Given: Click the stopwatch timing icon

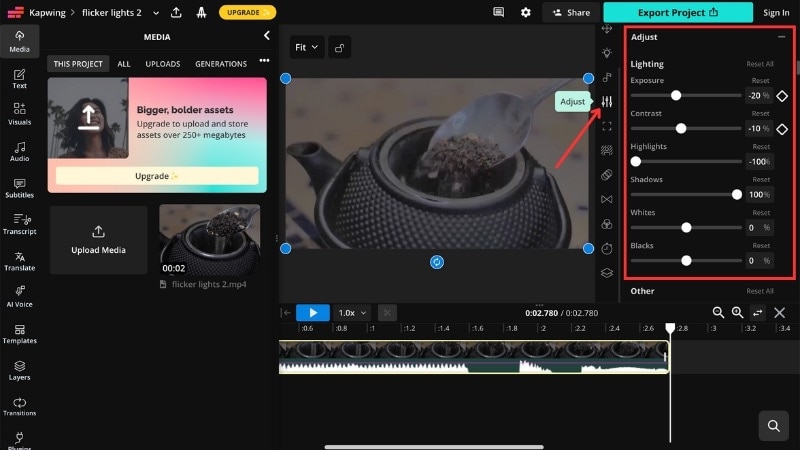Looking at the screenshot, I should point(607,248).
